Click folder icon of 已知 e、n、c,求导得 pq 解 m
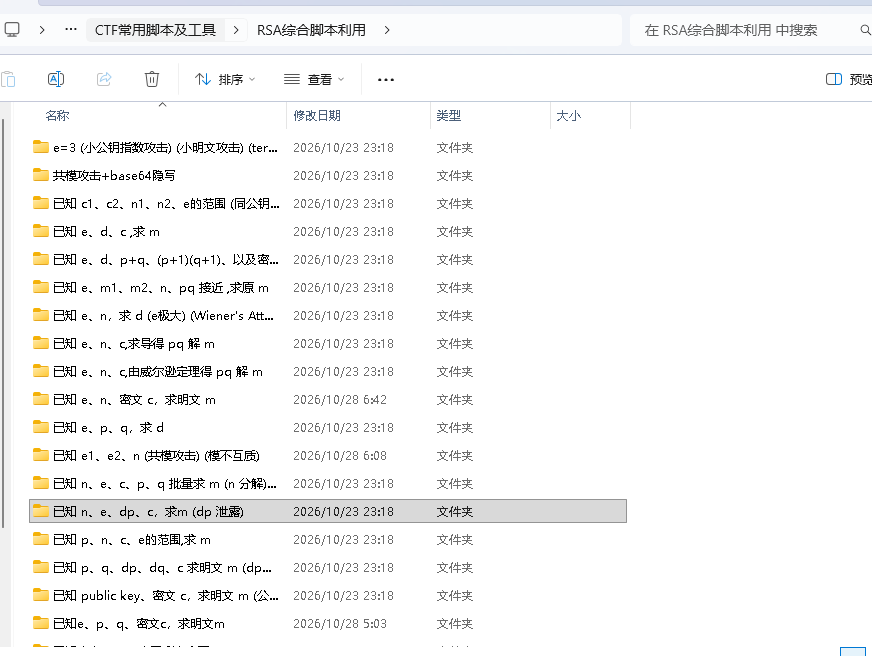 point(41,344)
